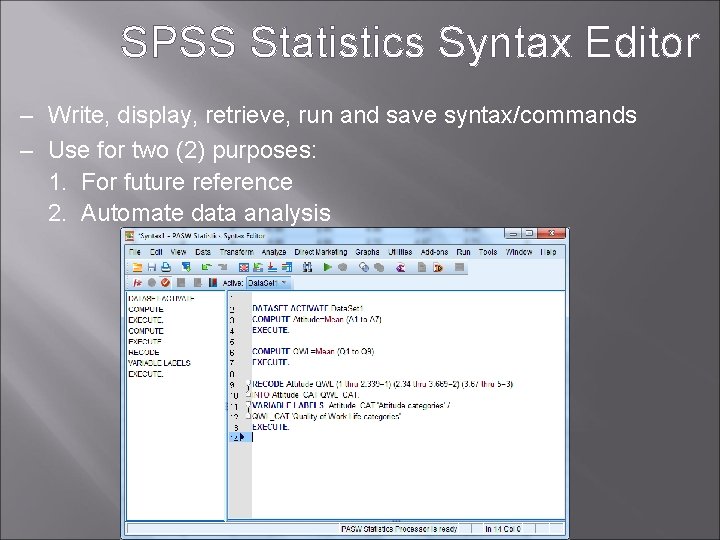The width and height of the screenshot is (720, 540).
Task: Click the 'DATASET ACTIVATE DataSet1' editor line
Action: click(308, 309)
